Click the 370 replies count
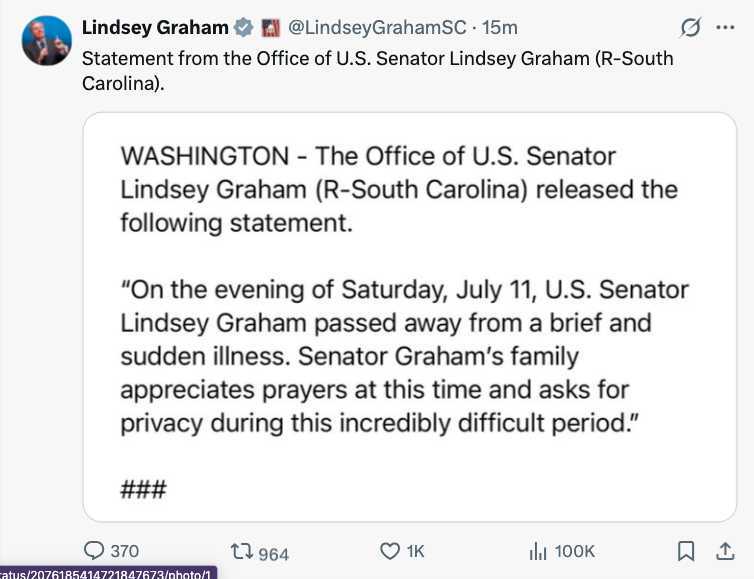754x579 pixels. 125,551
